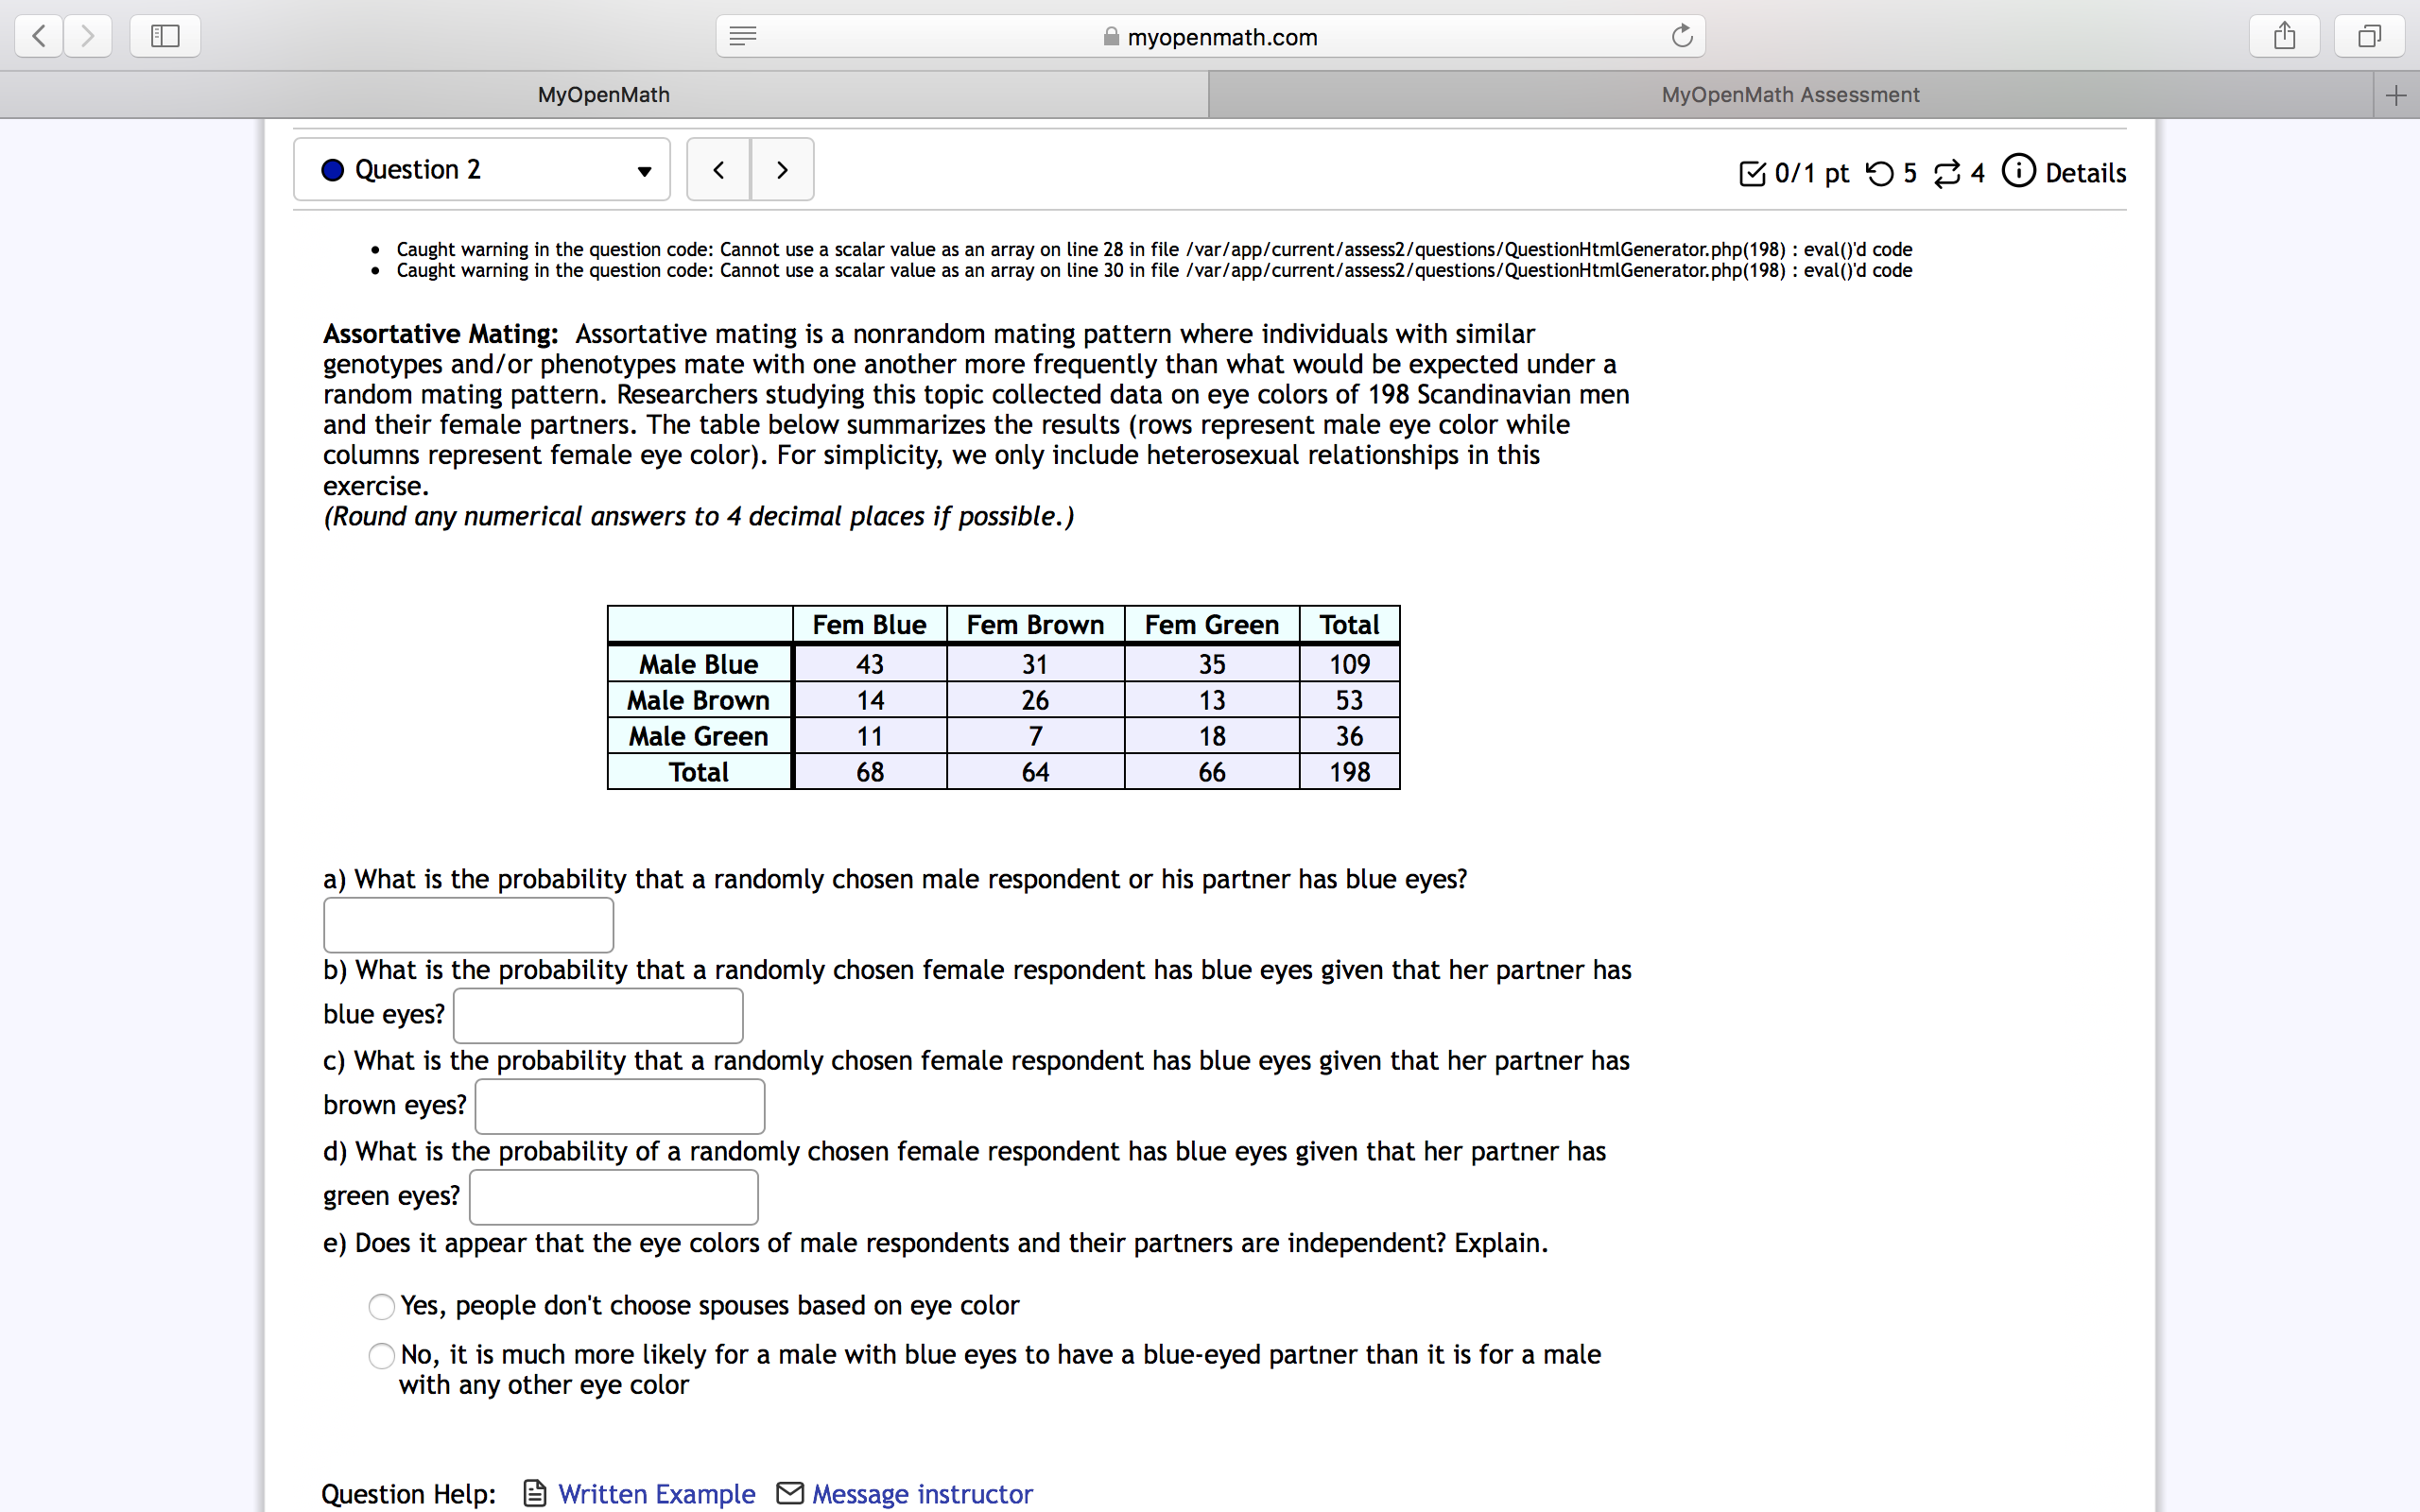
Task: Select 'No, it is much more likely' option
Action: (382, 1355)
